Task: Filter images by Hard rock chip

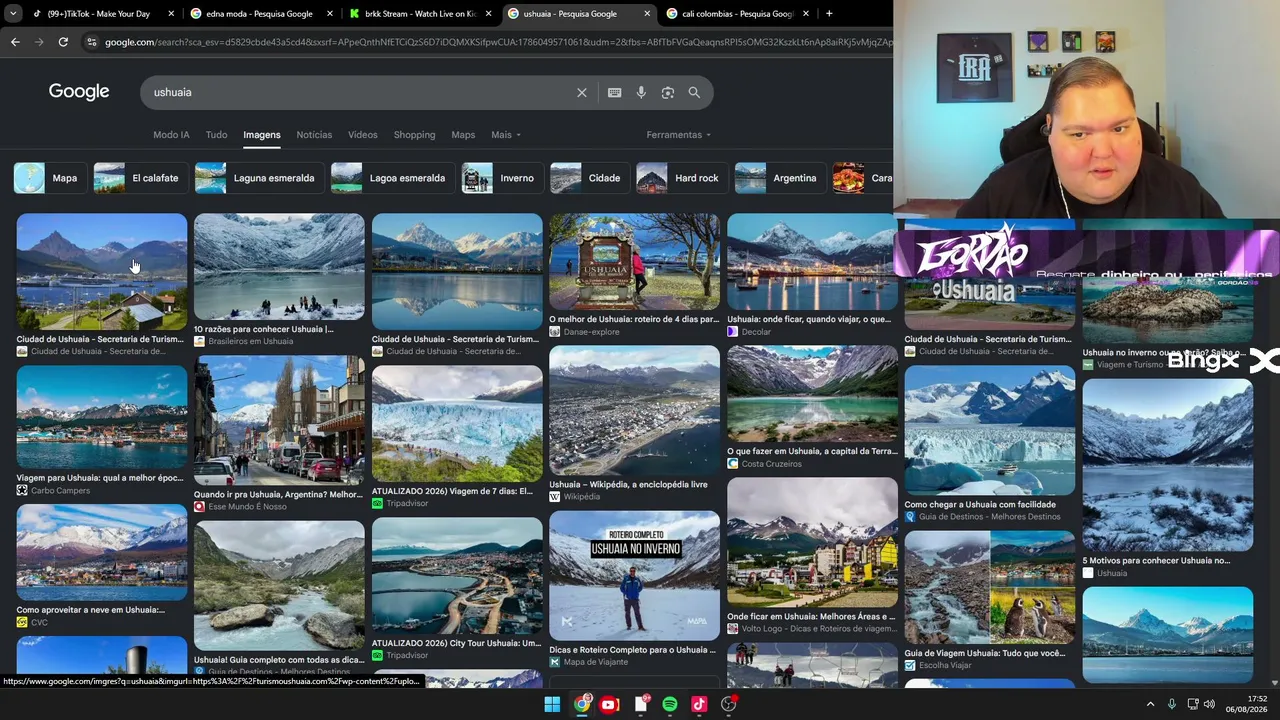Action: [x=680, y=178]
